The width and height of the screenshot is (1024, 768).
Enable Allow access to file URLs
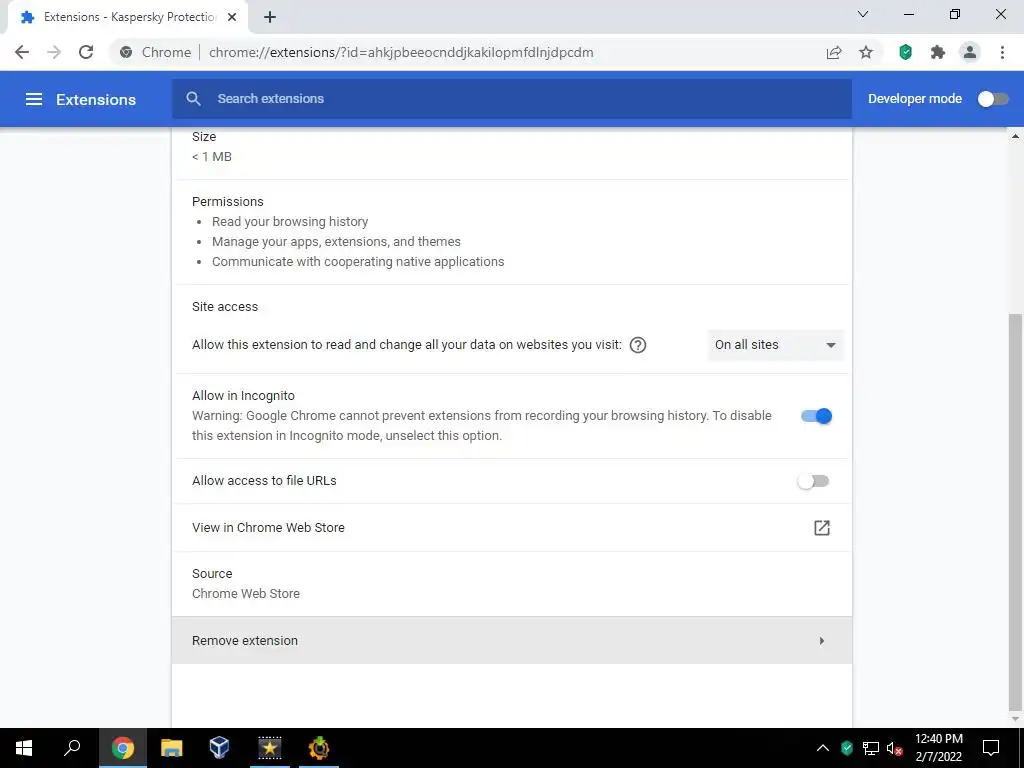click(x=813, y=481)
